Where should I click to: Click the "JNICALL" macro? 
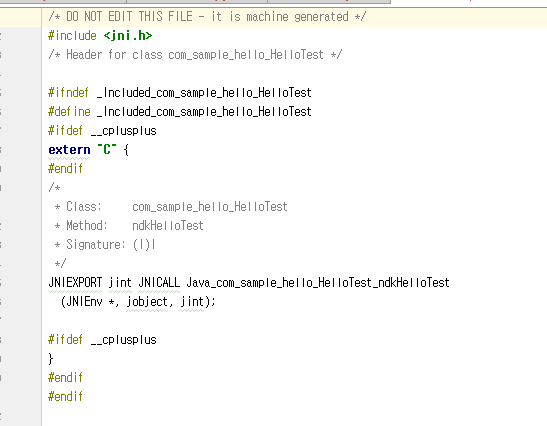point(159,283)
